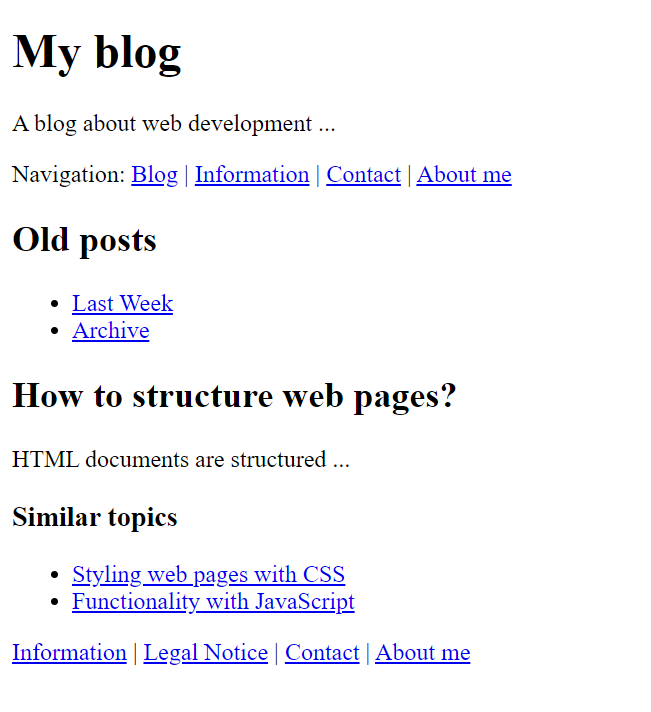Open the Last Week post link
This screenshot has width=651, height=712.
(122, 304)
